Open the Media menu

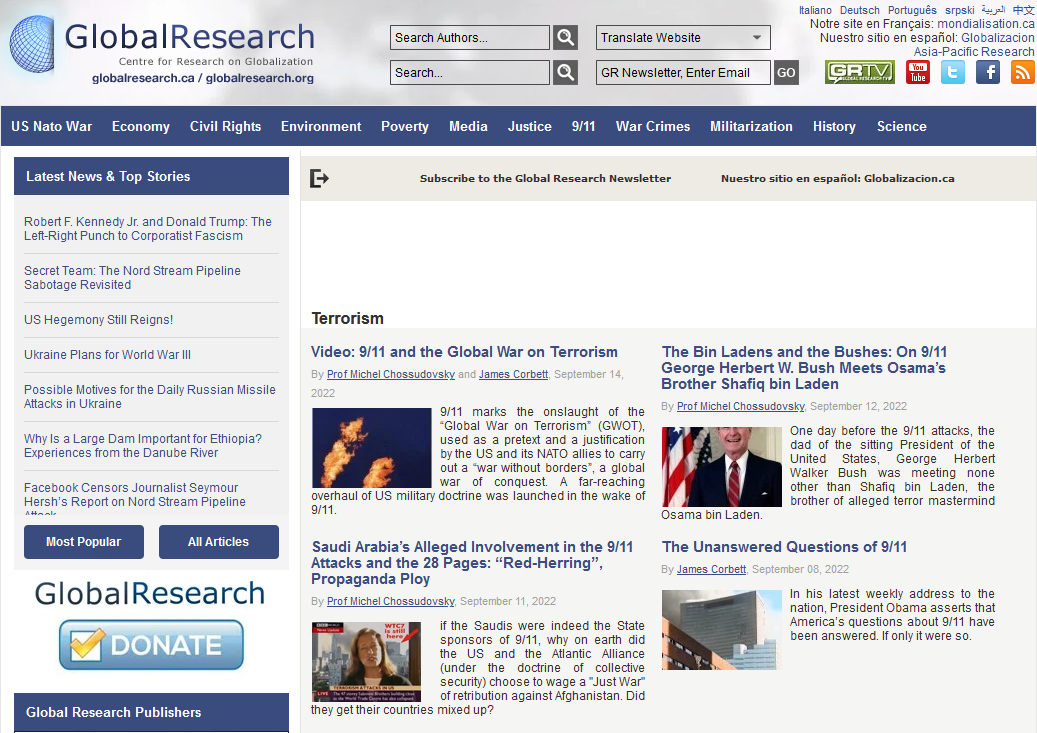(468, 126)
